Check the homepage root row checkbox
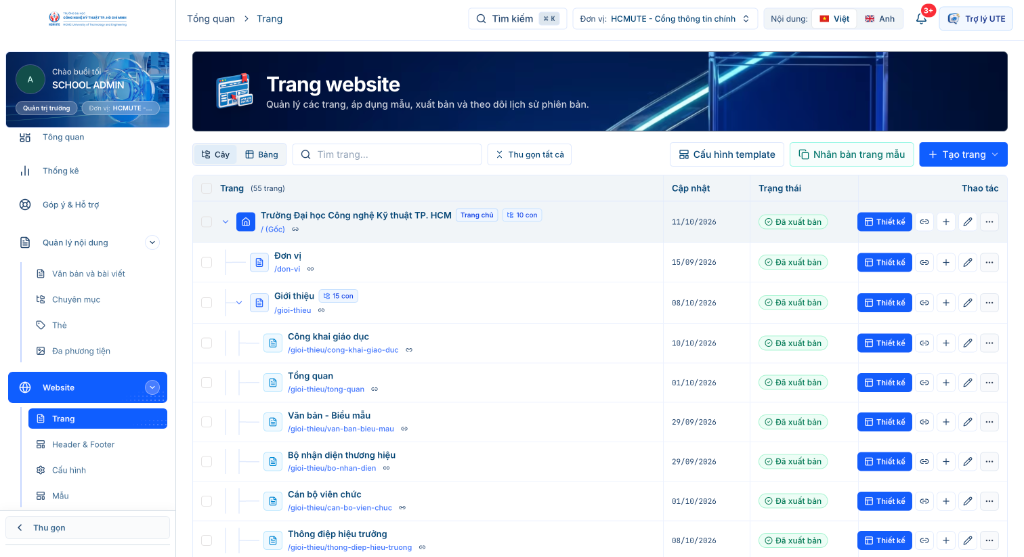1024x557 pixels. click(206, 222)
